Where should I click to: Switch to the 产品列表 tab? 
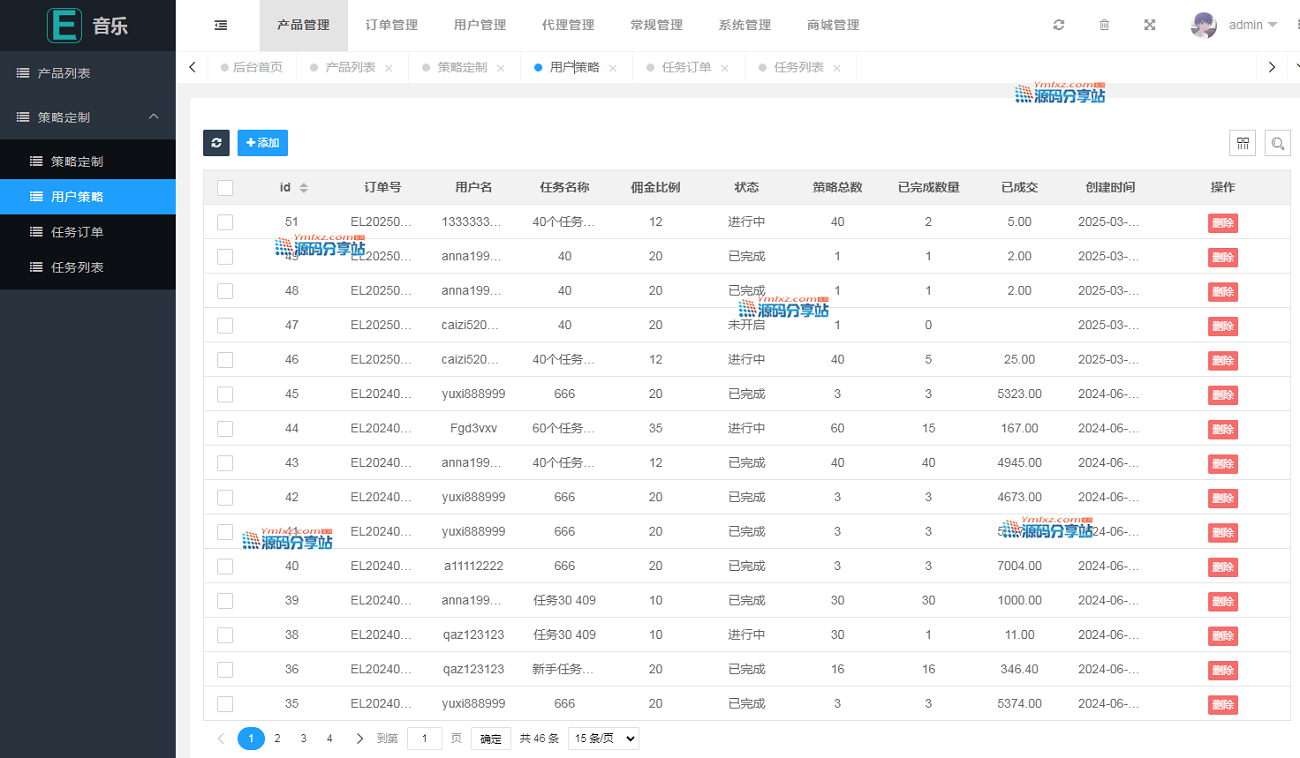[x=350, y=68]
